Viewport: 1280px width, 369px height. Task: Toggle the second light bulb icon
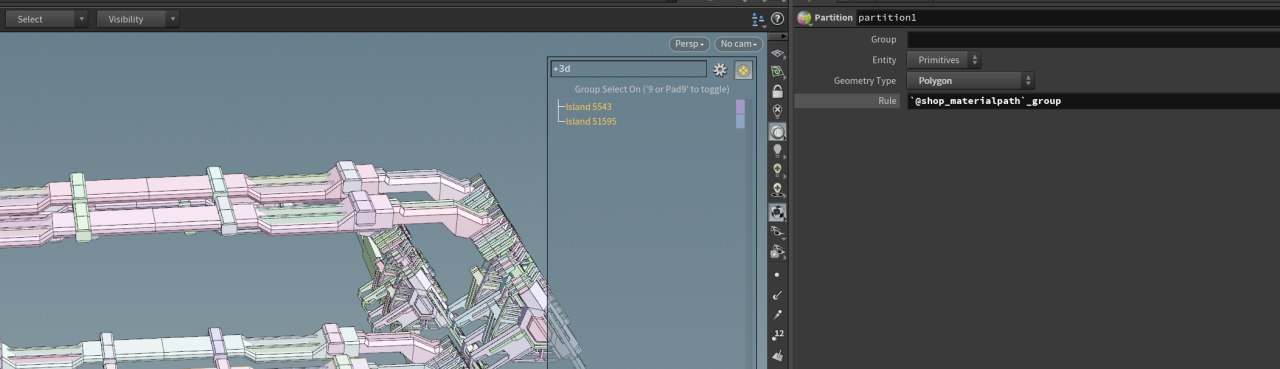778,171
